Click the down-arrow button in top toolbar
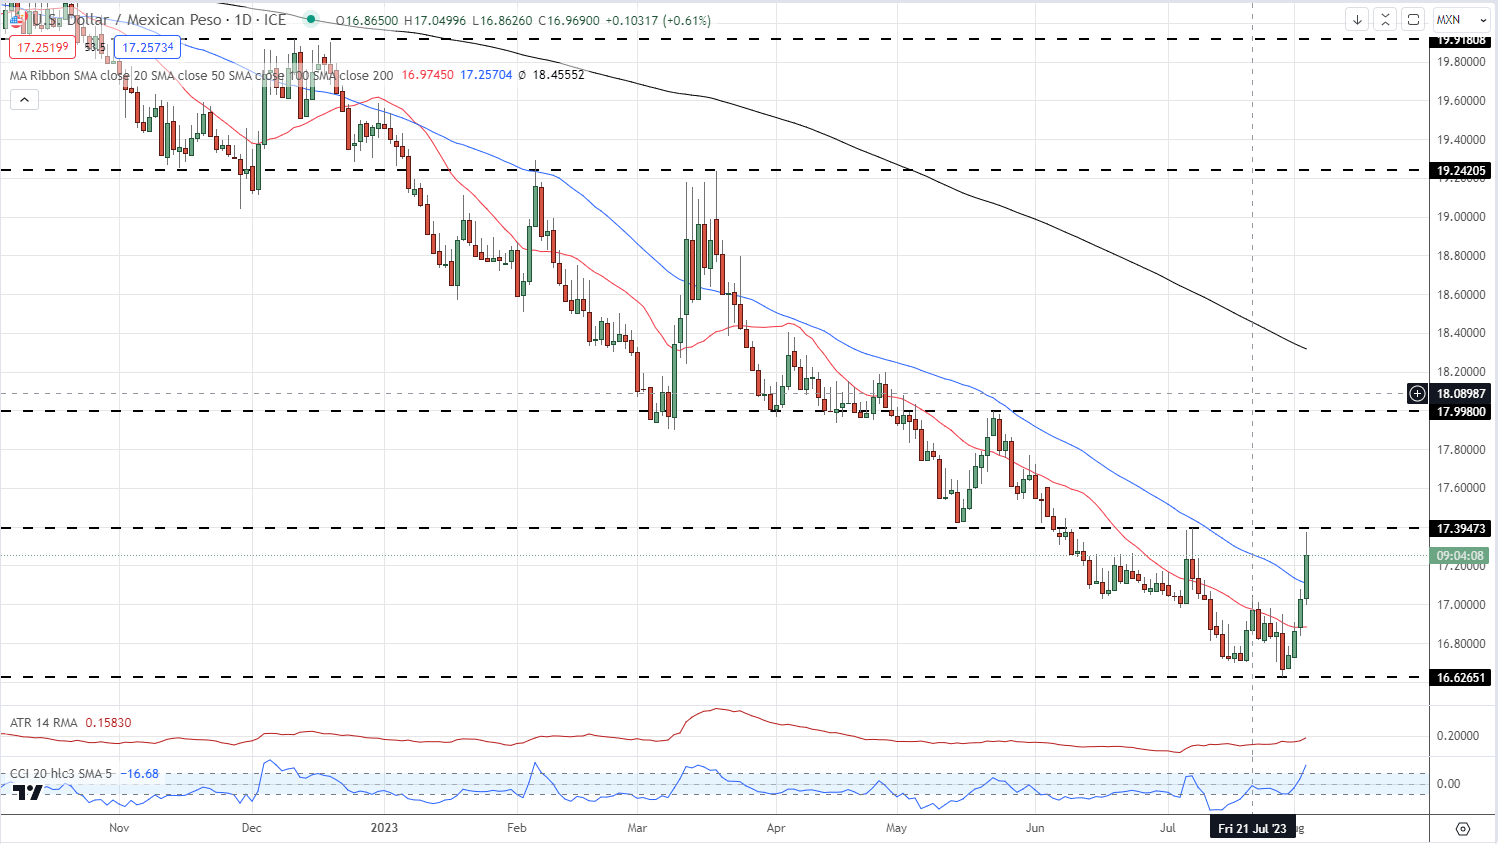This screenshot has width=1498, height=844. point(1357,19)
